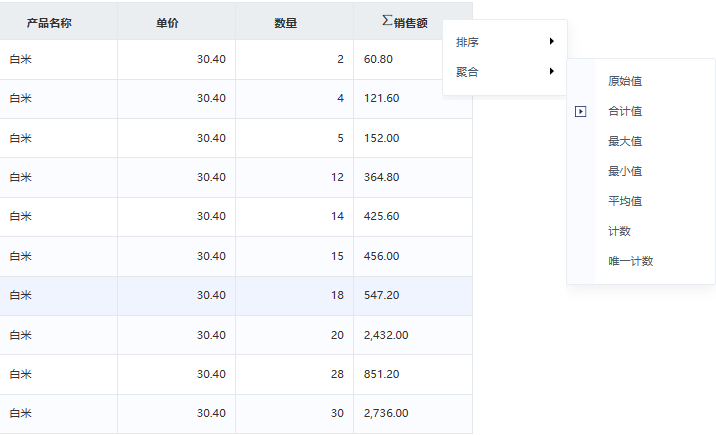Click the quantity cell with value 12

click(x=295, y=178)
